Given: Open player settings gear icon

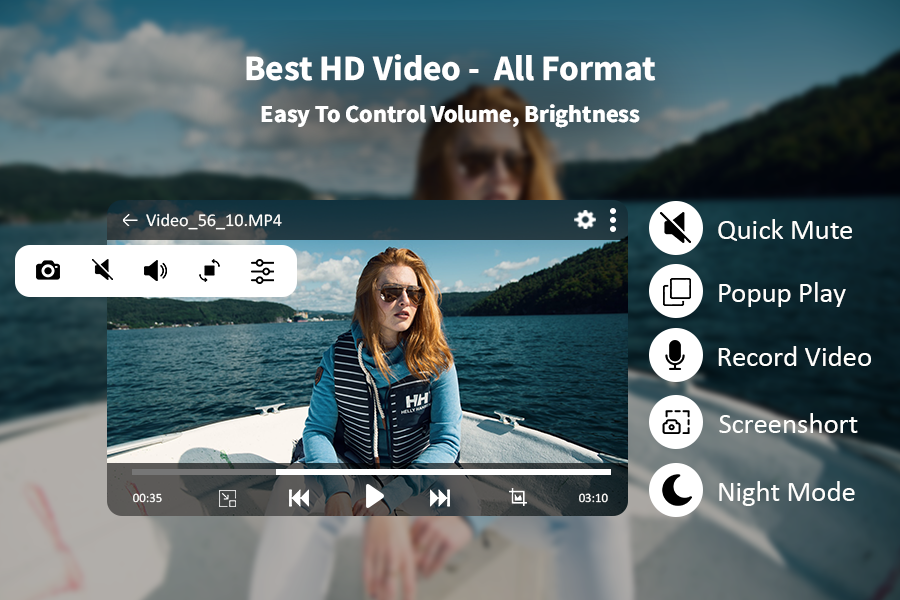Looking at the screenshot, I should (585, 220).
